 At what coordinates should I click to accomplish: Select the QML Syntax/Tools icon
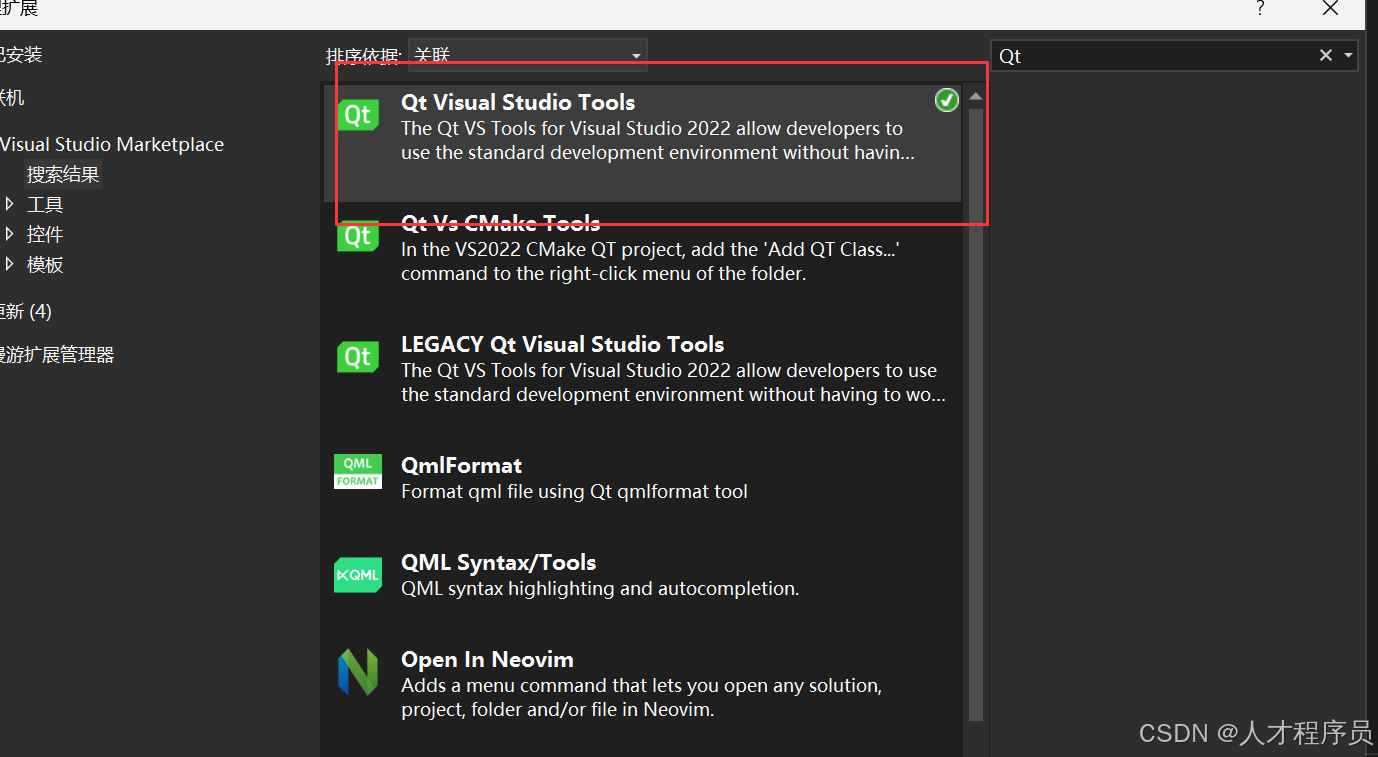point(358,575)
